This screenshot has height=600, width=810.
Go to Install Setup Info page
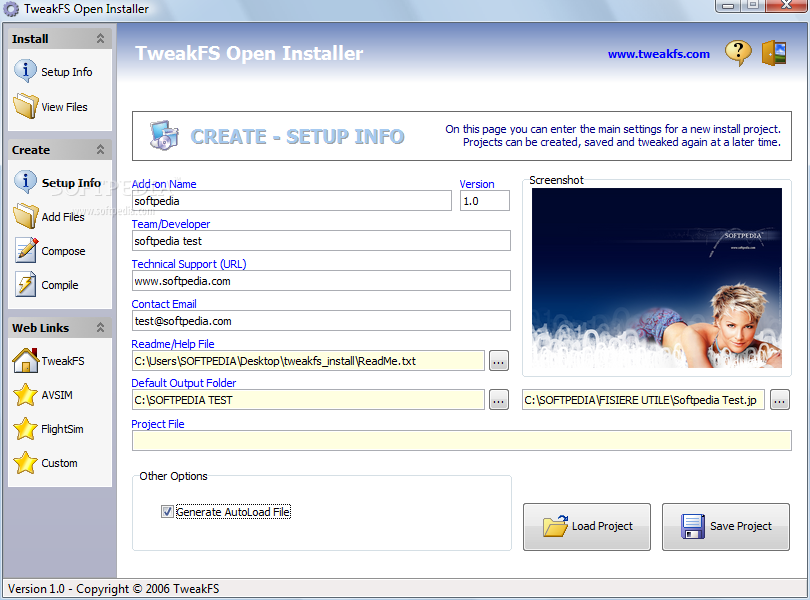coord(67,72)
